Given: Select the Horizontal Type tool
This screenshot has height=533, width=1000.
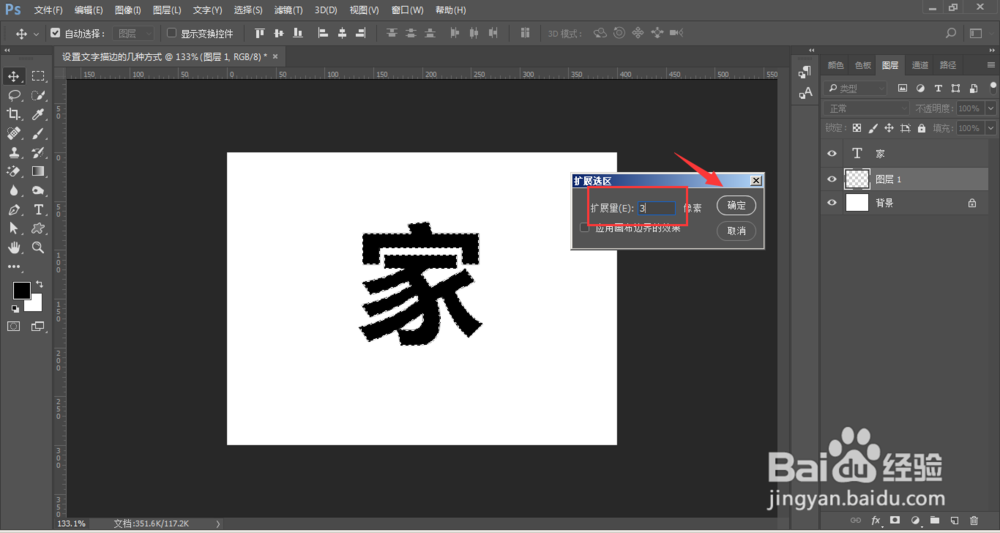Looking at the screenshot, I should (38, 210).
